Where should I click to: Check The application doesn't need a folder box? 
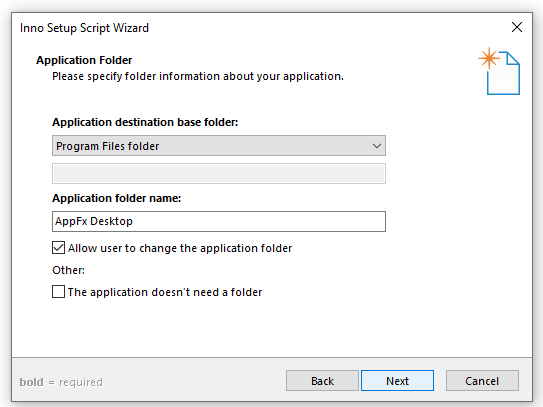tap(59, 292)
